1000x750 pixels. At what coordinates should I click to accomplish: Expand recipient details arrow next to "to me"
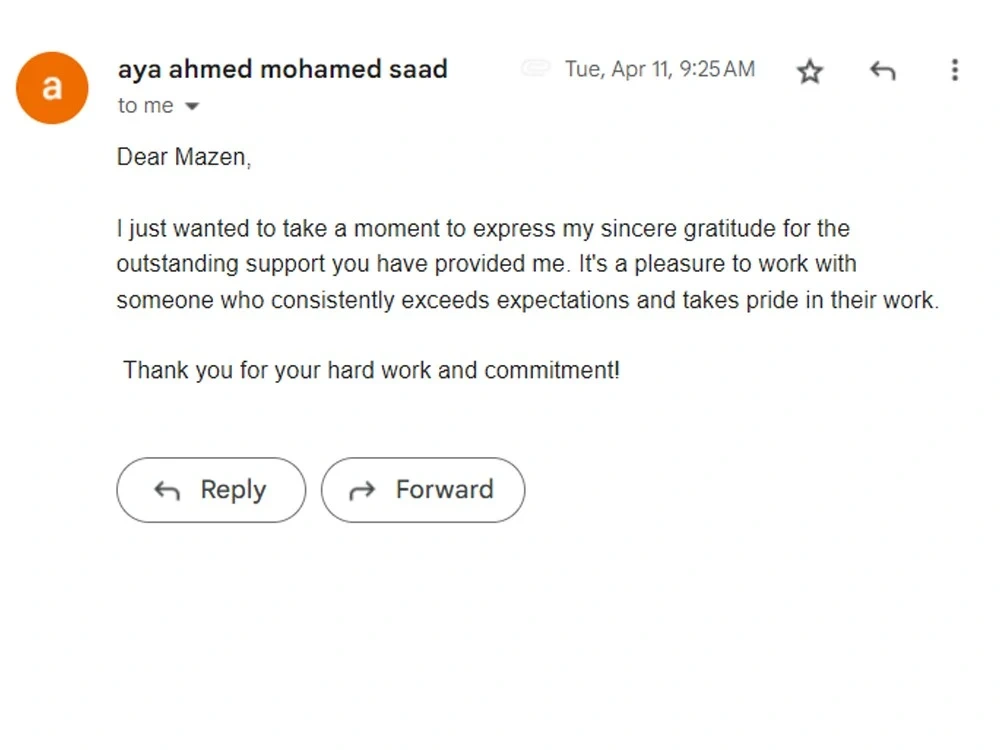click(x=192, y=106)
